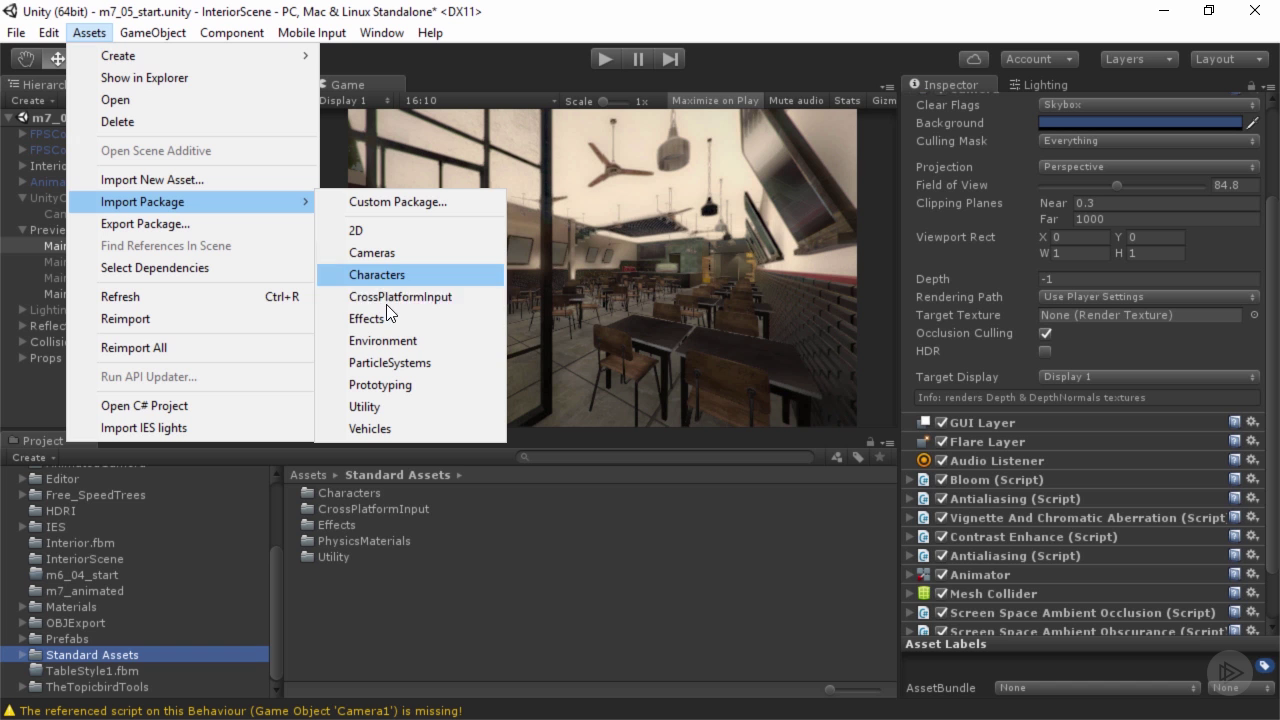Choose Reimport All in Assets menu
This screenshot has width=1280, height=720.
point(134,348)
